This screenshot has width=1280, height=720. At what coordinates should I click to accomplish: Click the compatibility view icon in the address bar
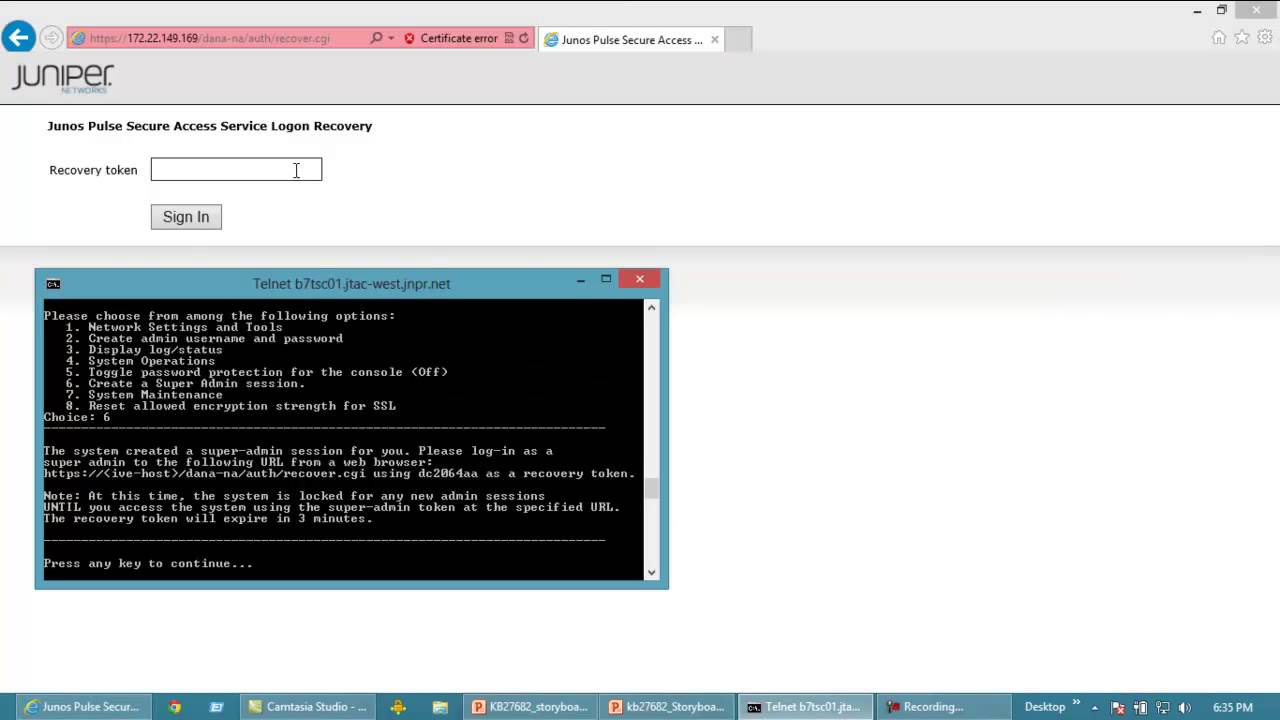509,38
